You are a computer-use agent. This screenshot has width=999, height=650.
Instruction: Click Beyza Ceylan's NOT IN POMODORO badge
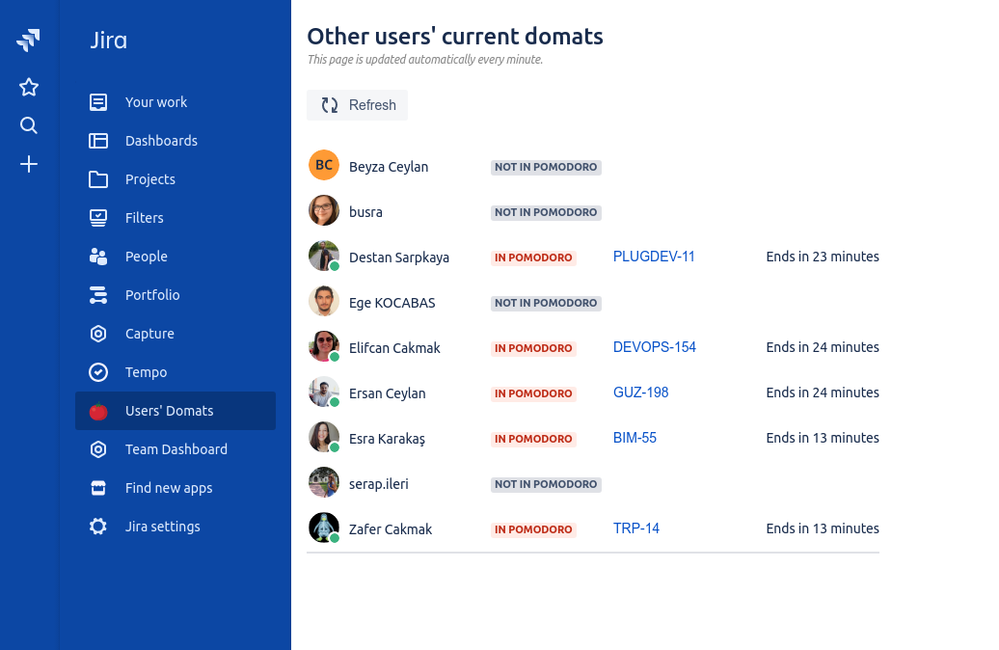point(546,167)
